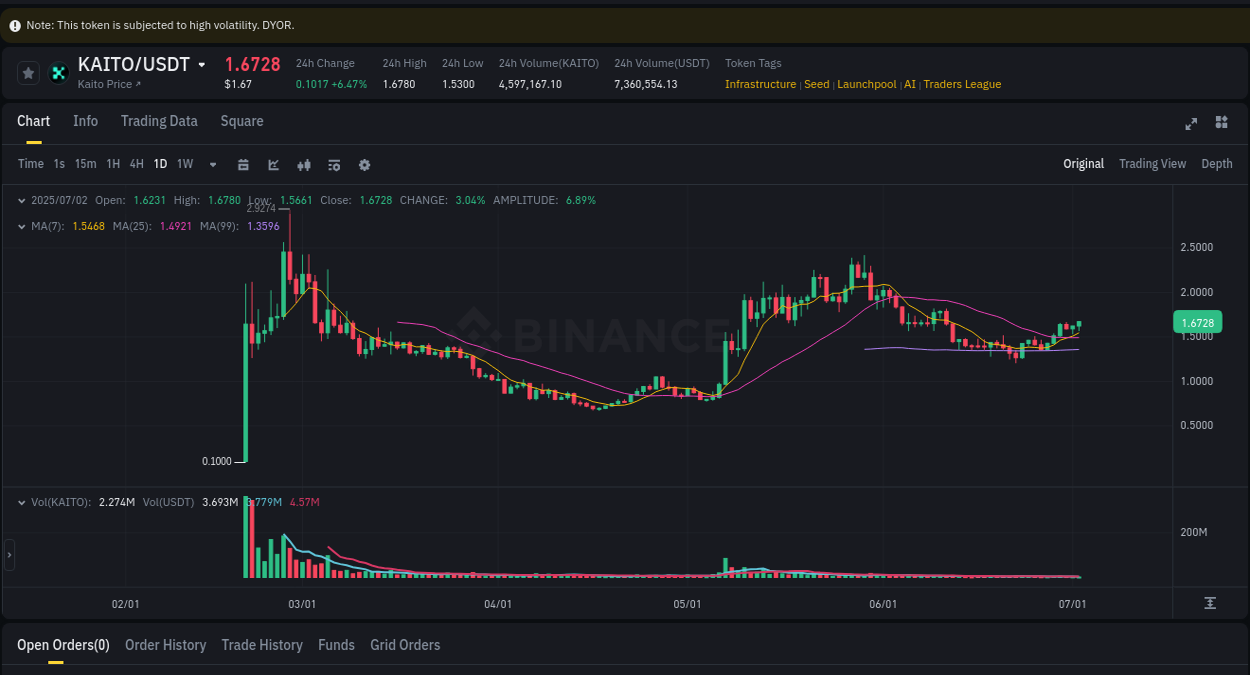The image size is (1250, 675).
Task: Open the KAITO/USDT pair dropdown
Action: (x=201, y=63)
